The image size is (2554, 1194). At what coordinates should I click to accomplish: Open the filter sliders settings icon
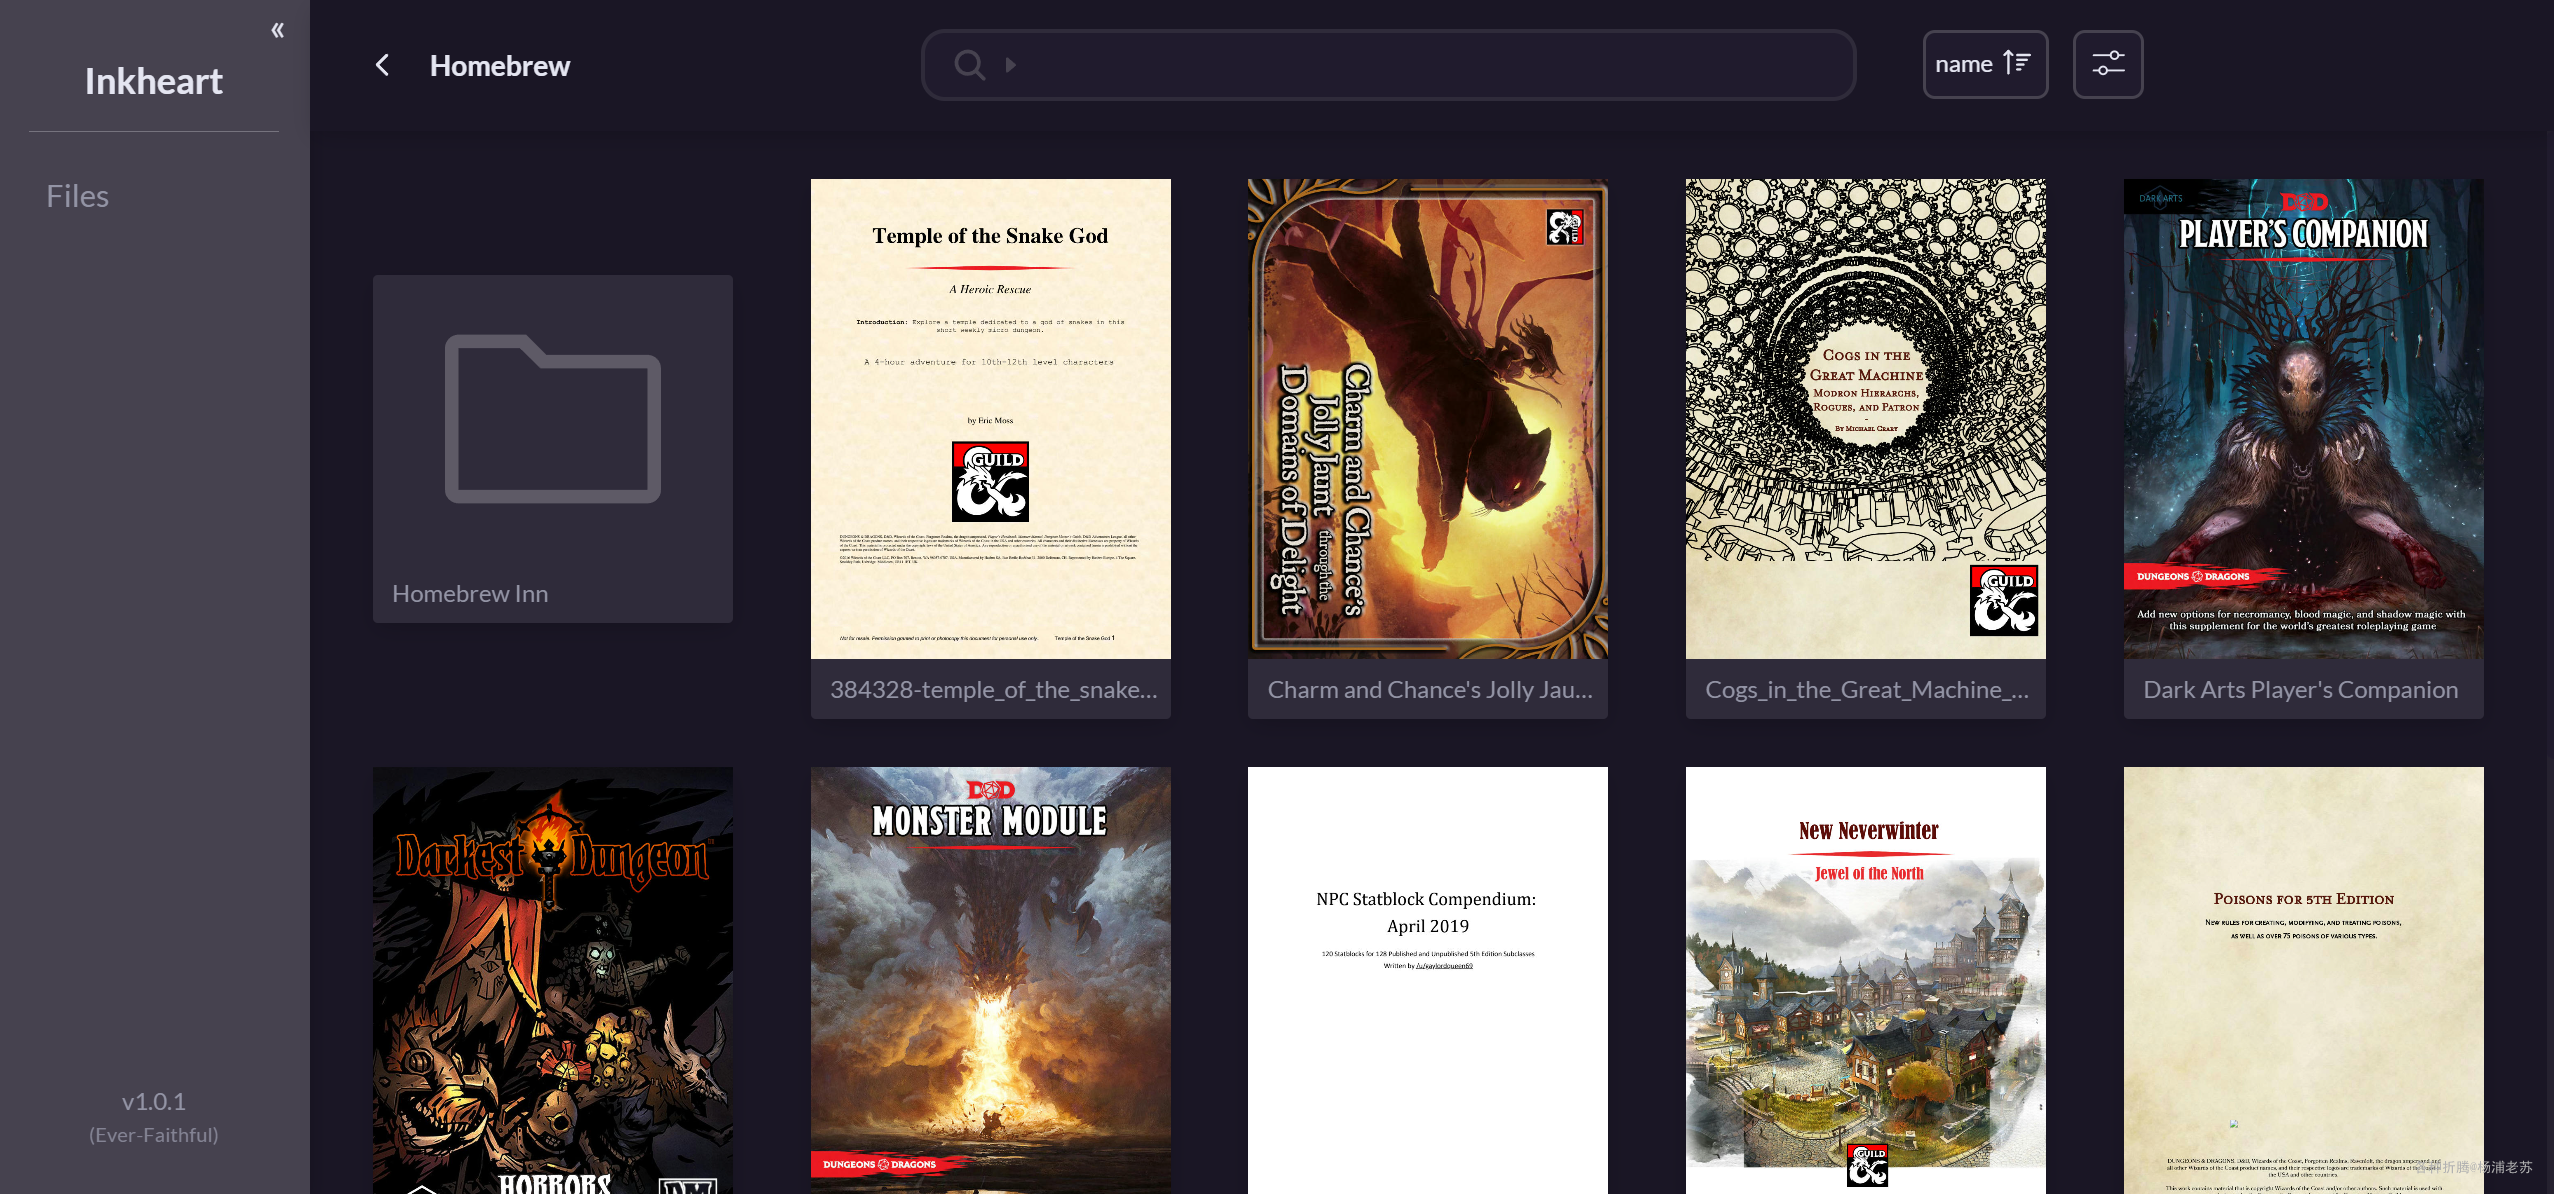tap(2107, 64)
